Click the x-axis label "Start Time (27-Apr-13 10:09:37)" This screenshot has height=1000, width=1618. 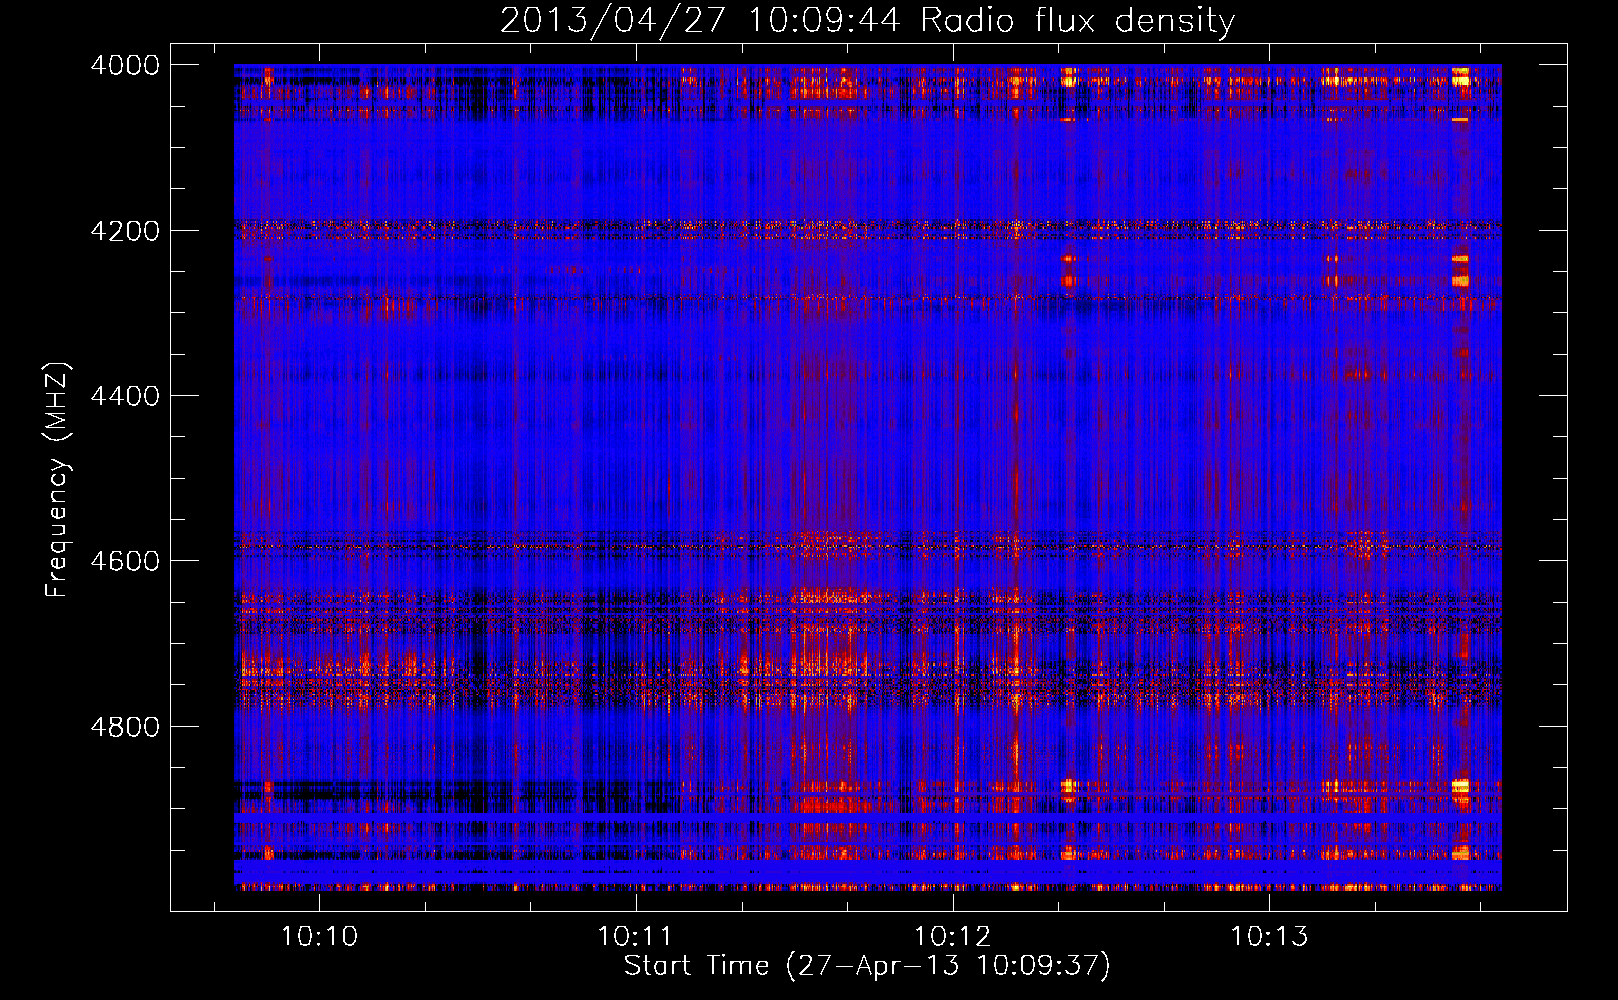point(867,966)
